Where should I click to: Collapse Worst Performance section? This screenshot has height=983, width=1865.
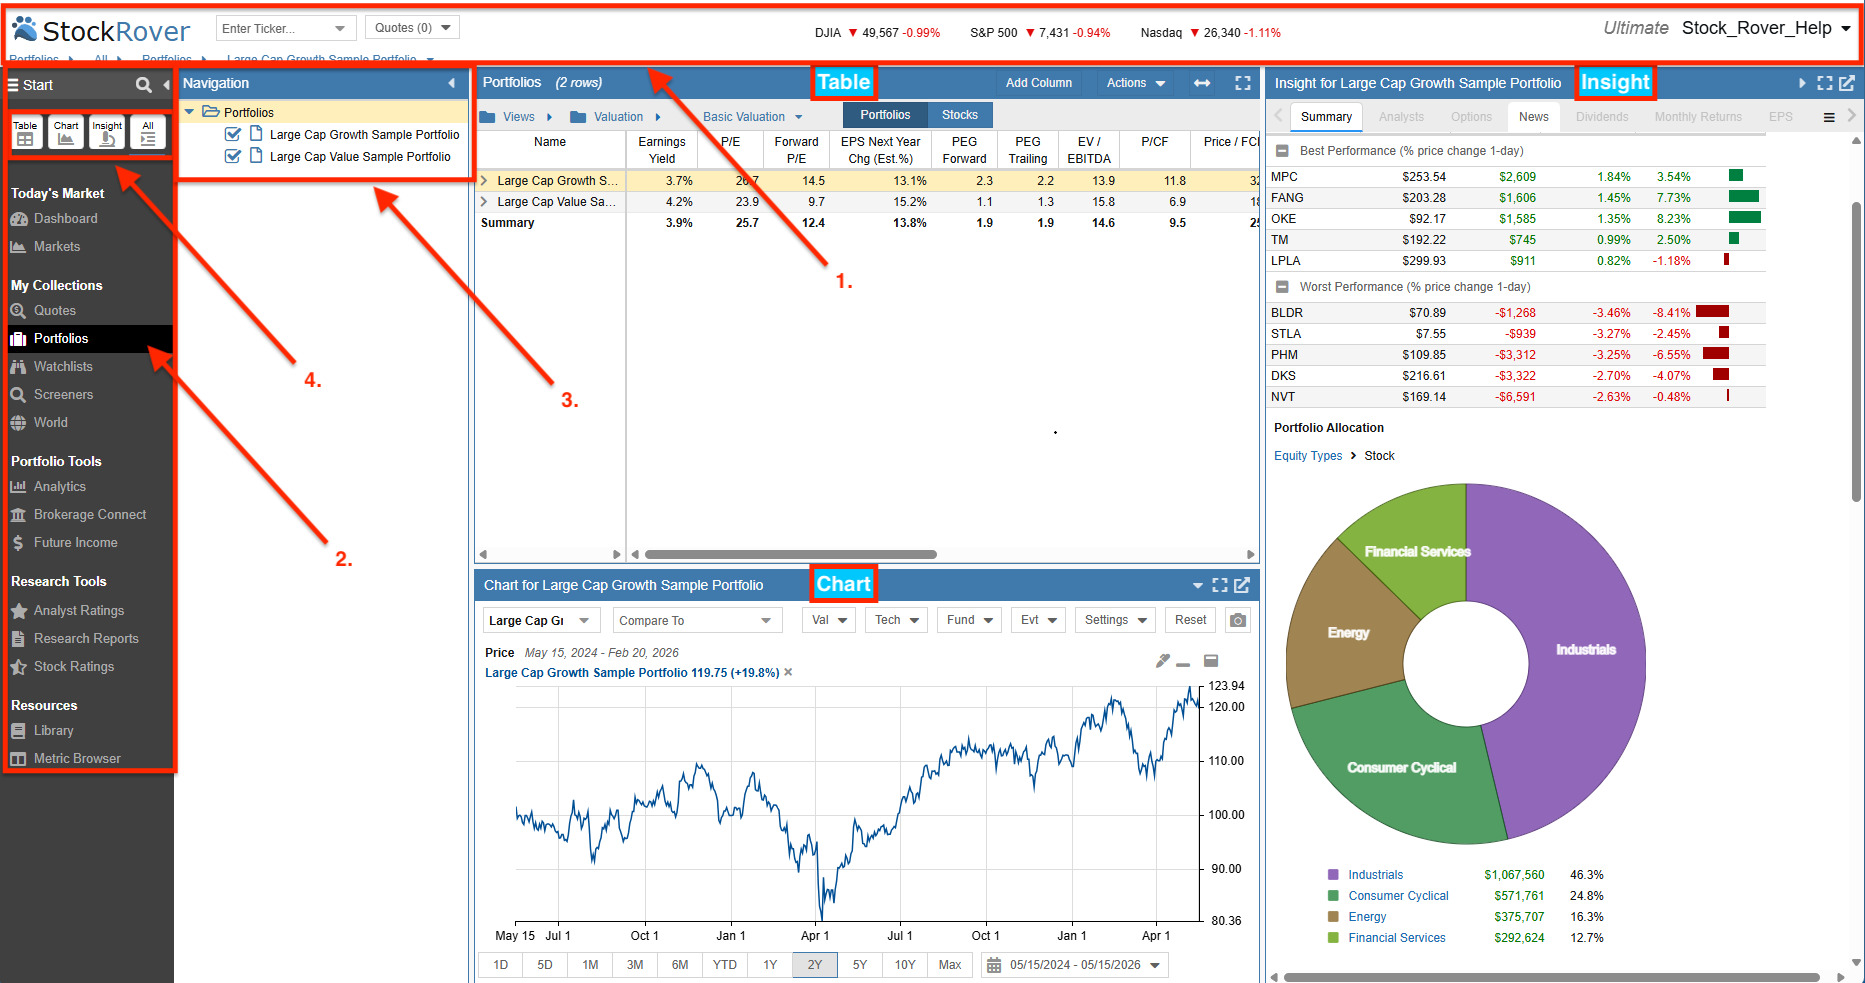coord(1282,287)
